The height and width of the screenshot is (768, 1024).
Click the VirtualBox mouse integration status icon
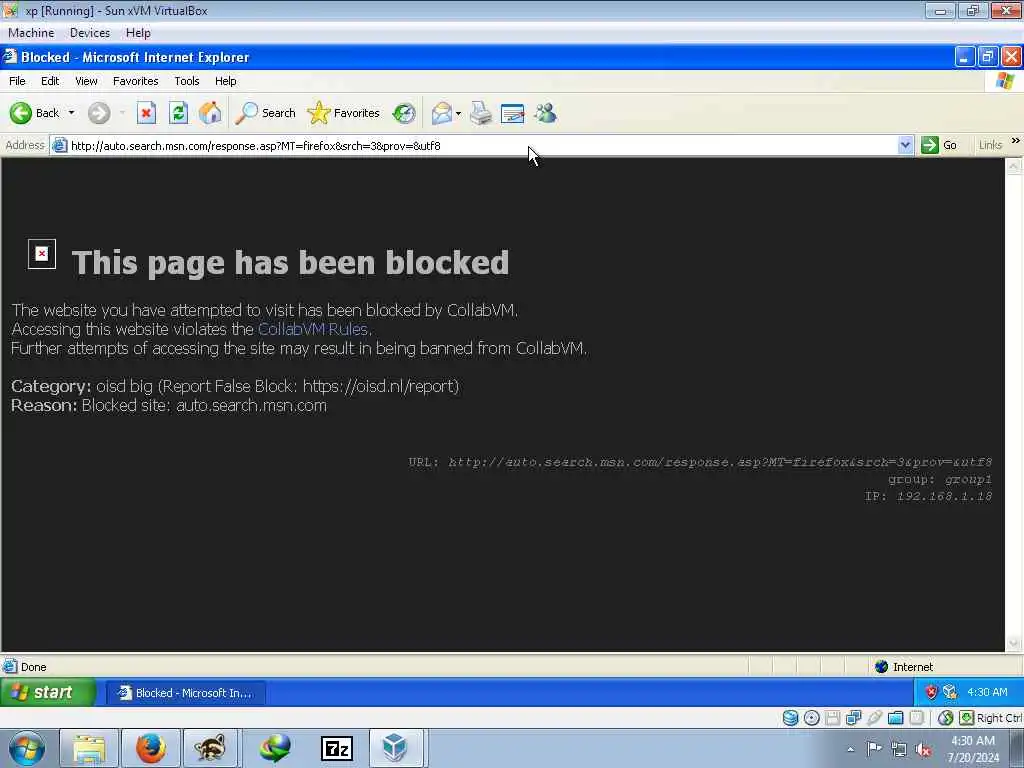coord(946,718)
